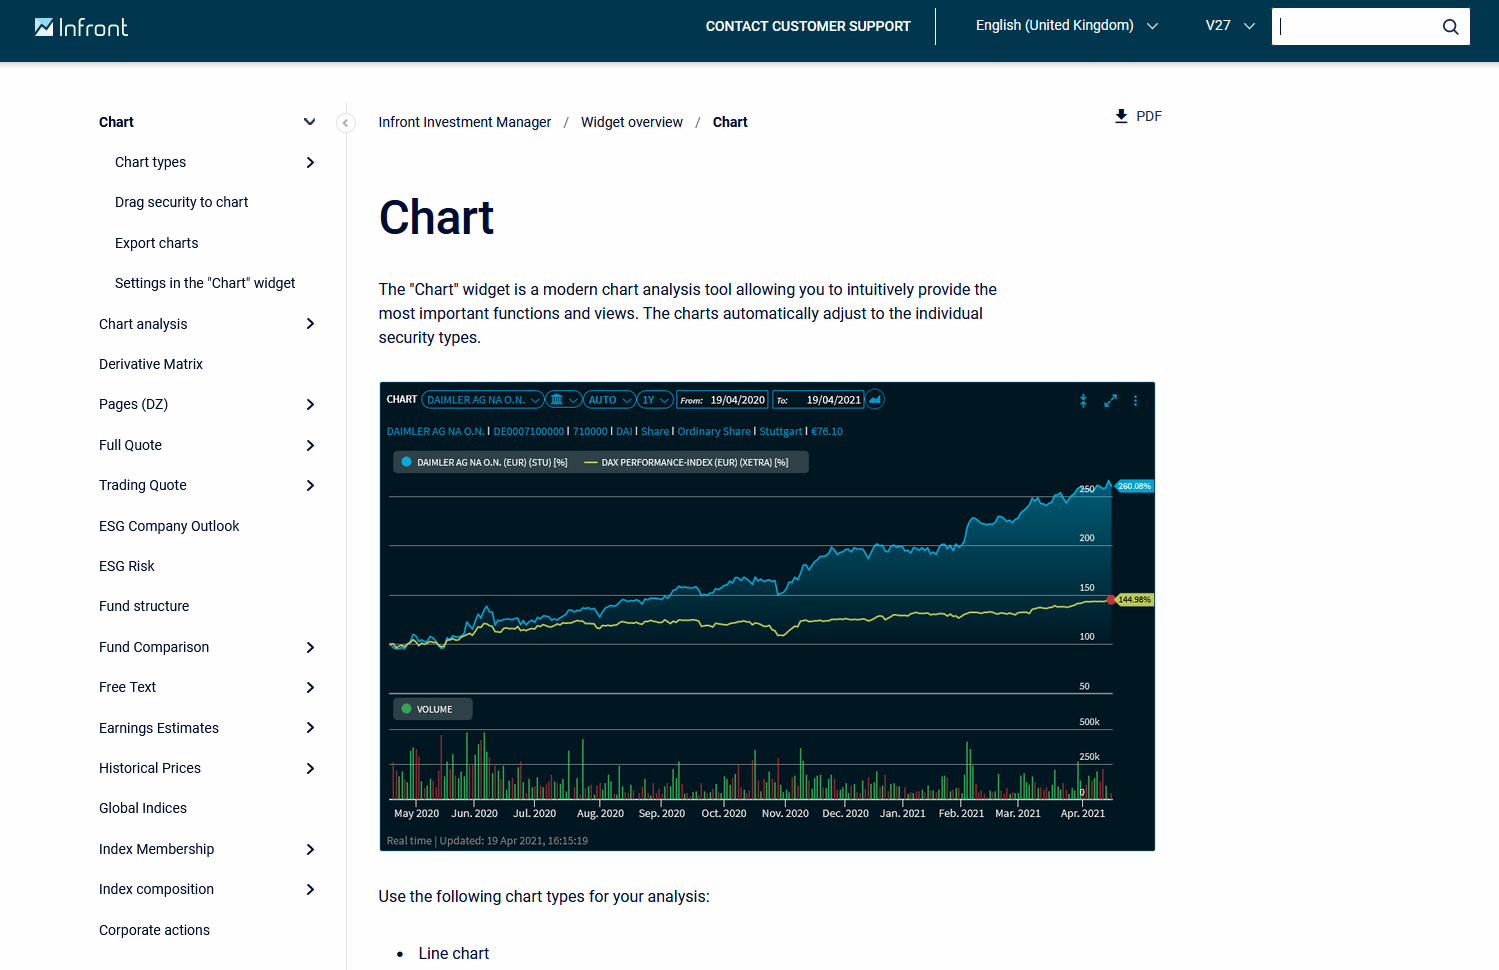
Task: Open the English (United Kingdom) language dropdown
Action: (x=1066, y=26)
